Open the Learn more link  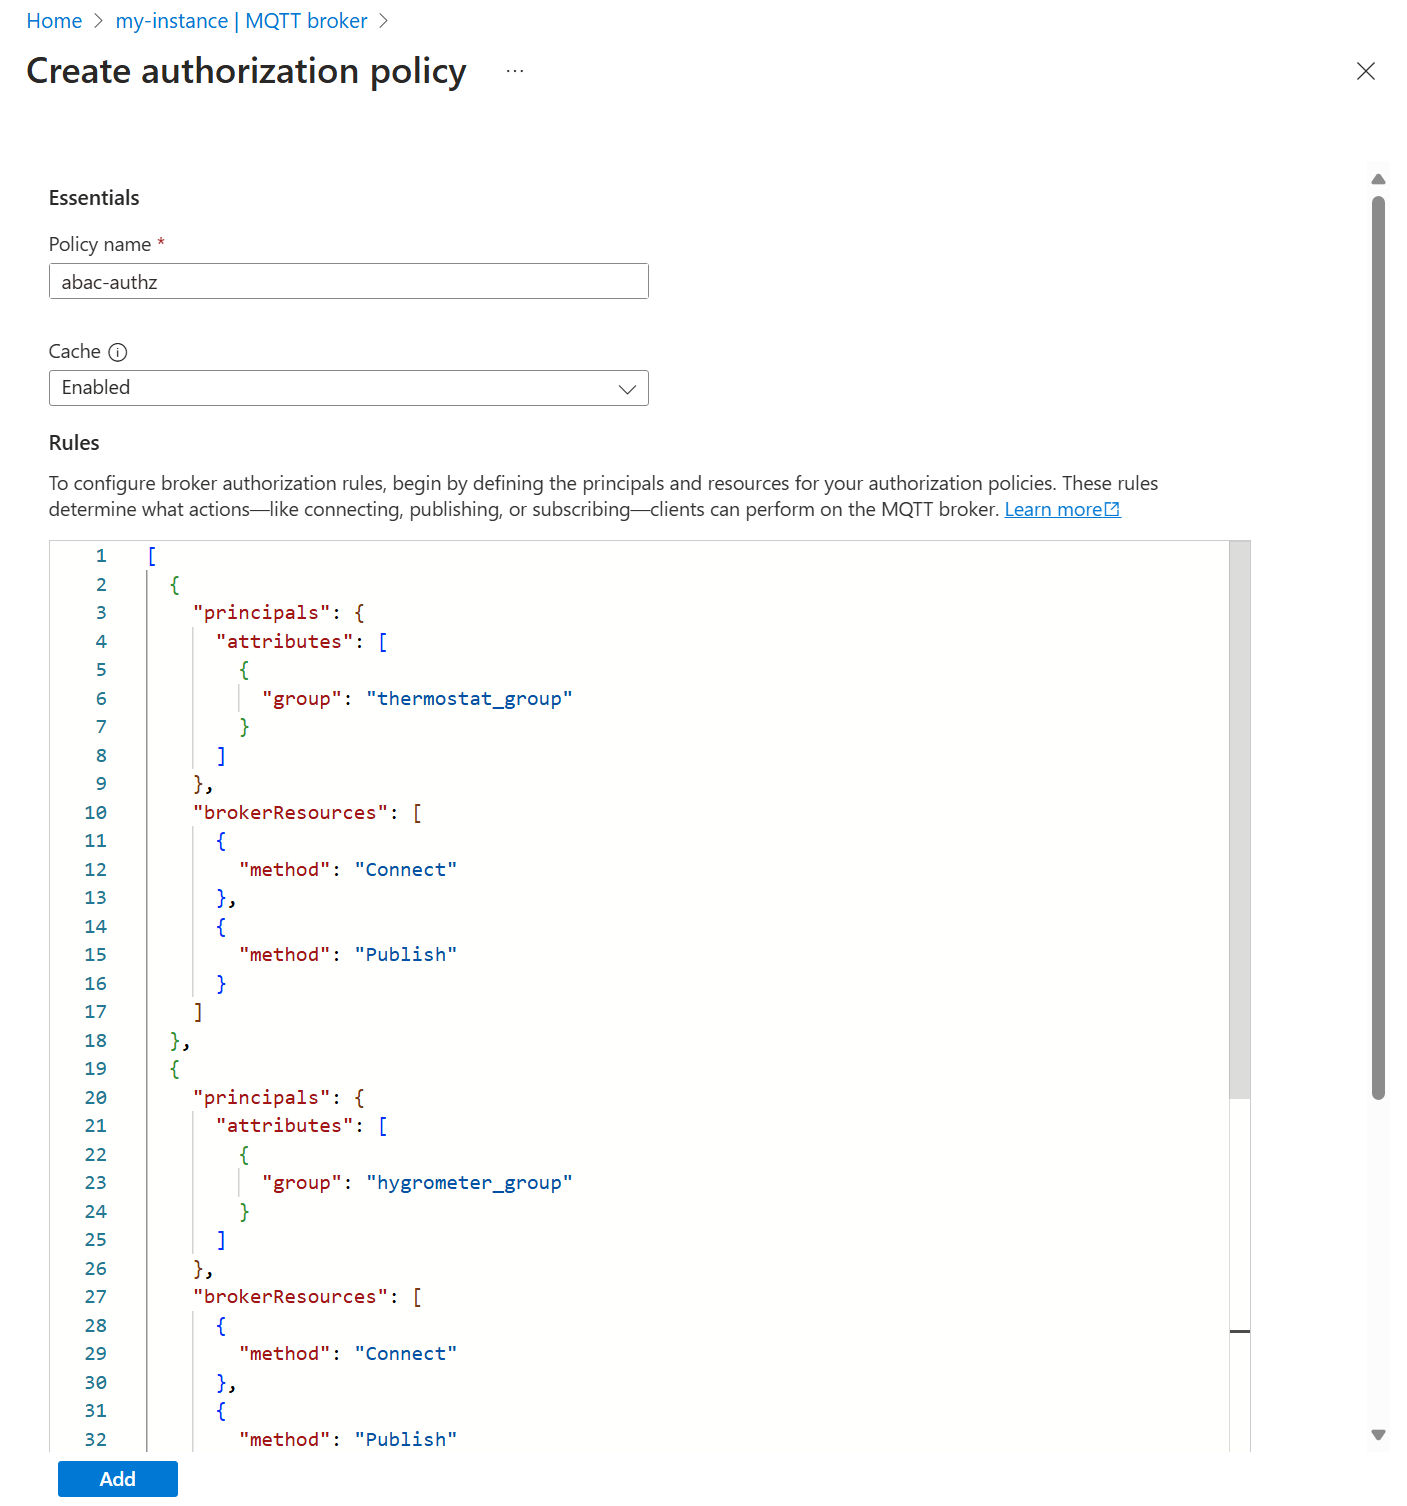[1054, 508]
